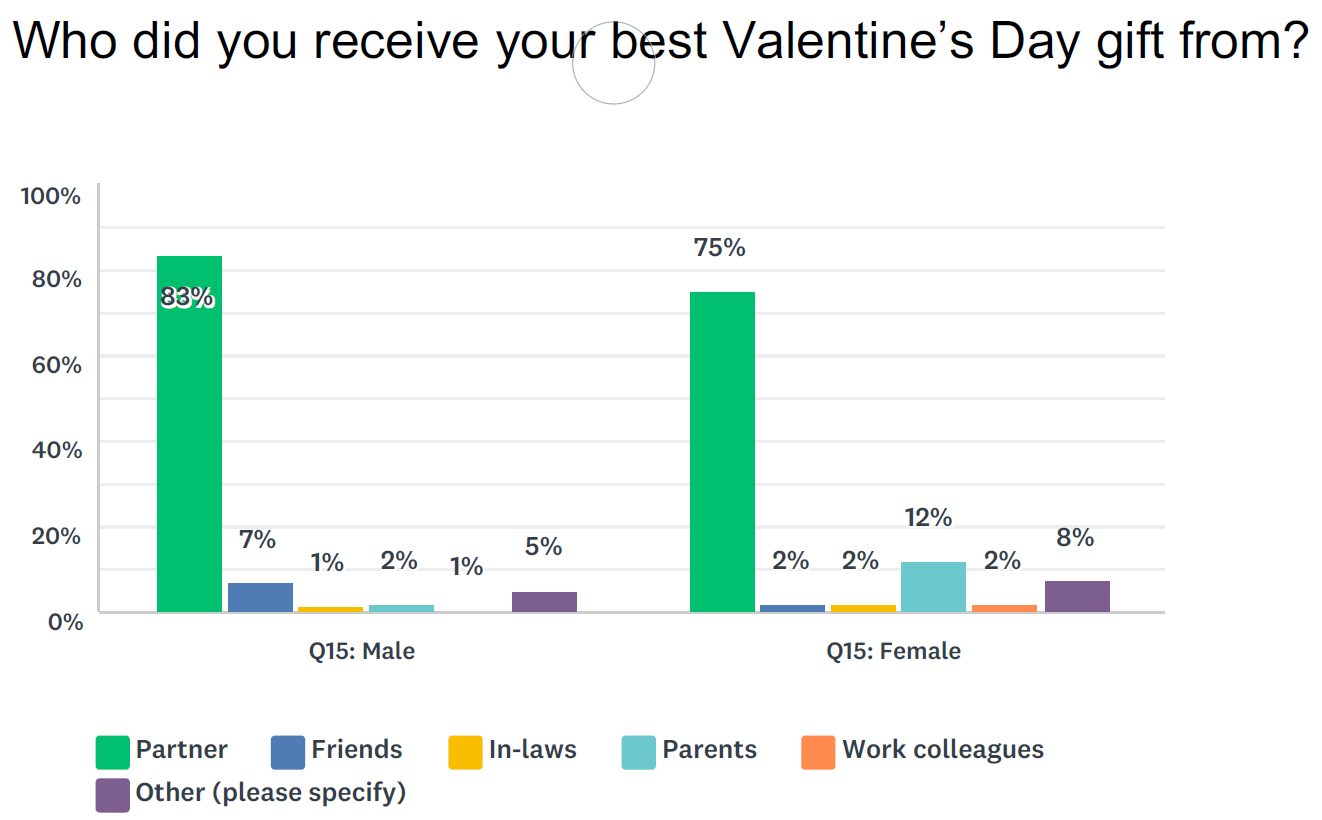Click the 100% y-axis label
The height and width of the screenshot is (820, 1322).
(x=51, y=196)
